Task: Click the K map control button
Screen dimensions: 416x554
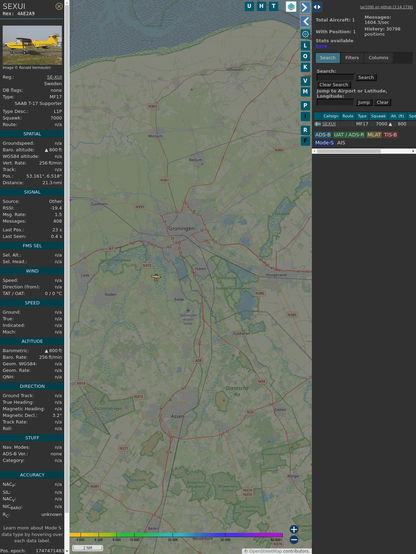Action: pos(305,67)
